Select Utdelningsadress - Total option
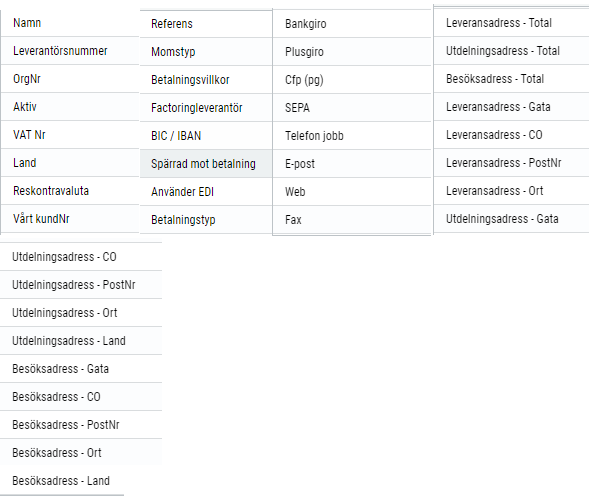This screenshot has width=589, height=496. (x=512, y=51)
